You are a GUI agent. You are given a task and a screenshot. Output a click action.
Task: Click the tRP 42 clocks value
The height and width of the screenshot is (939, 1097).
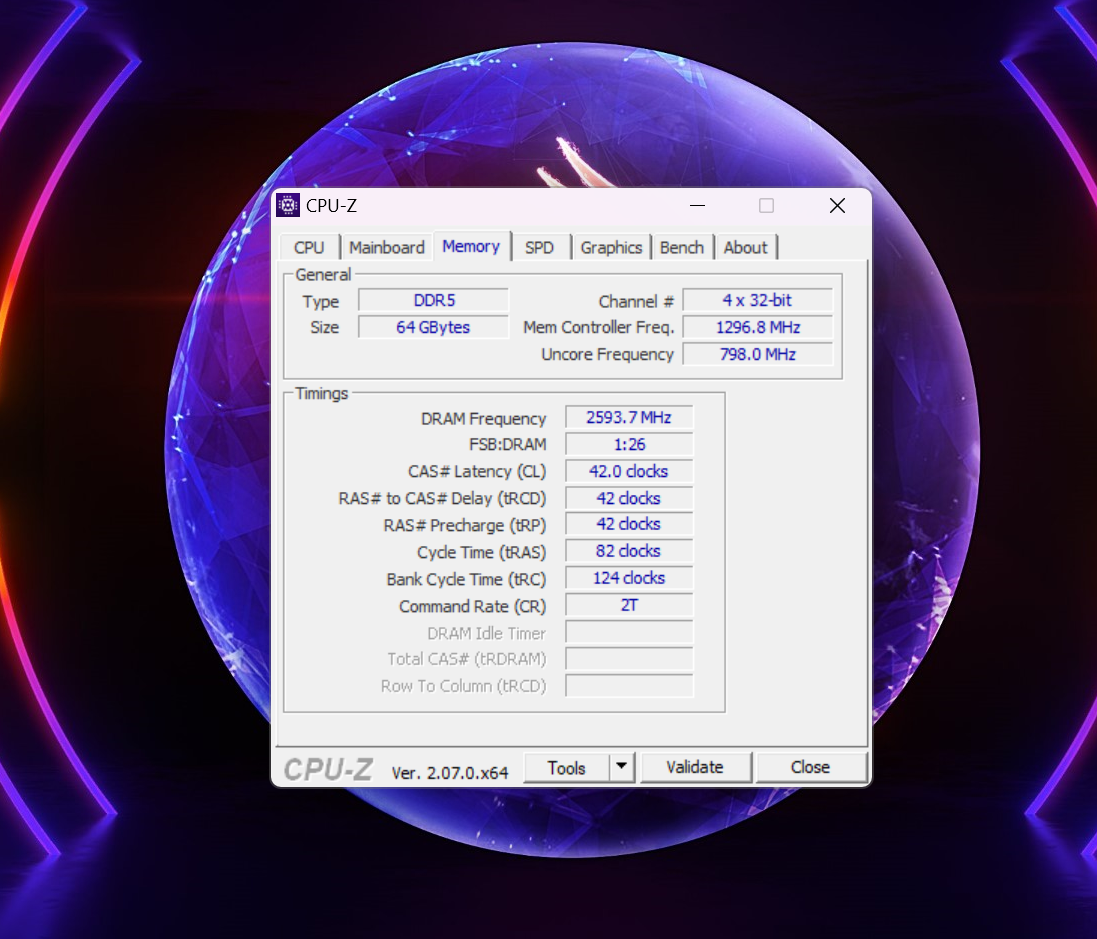click(629, 524)
